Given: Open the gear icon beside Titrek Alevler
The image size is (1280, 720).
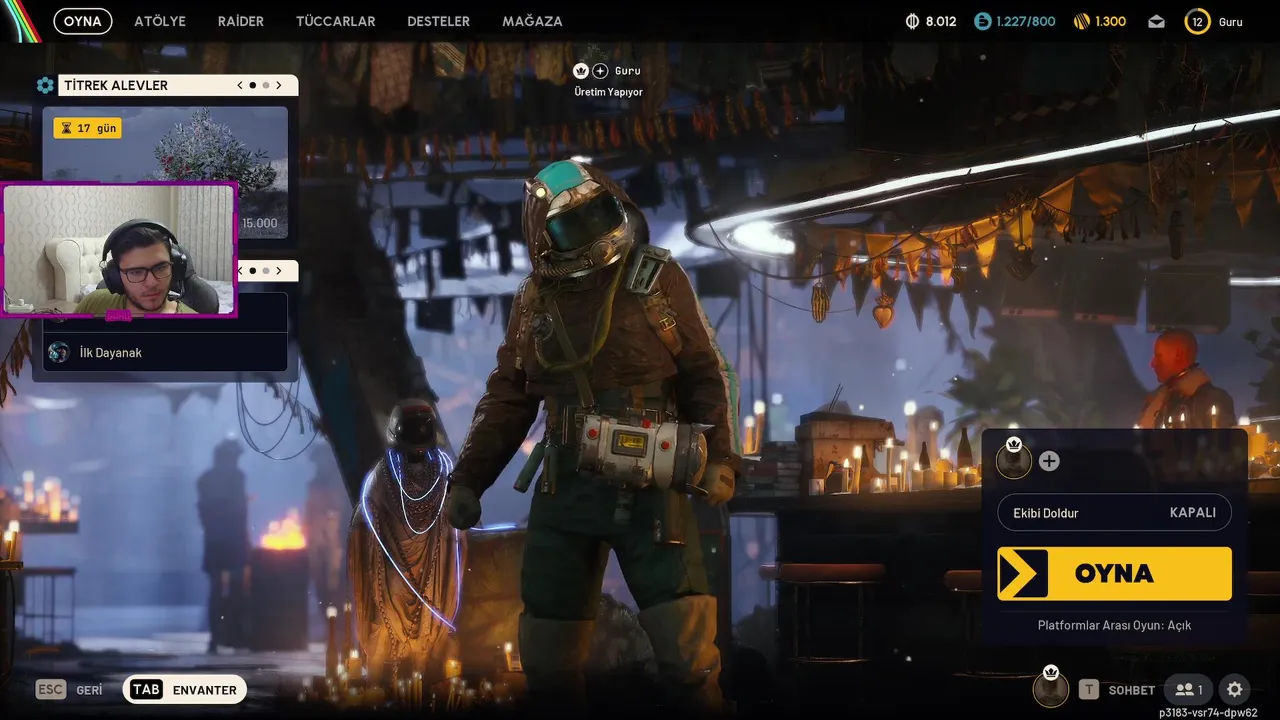Looking at the screenshot, I should tap(45, 85).
